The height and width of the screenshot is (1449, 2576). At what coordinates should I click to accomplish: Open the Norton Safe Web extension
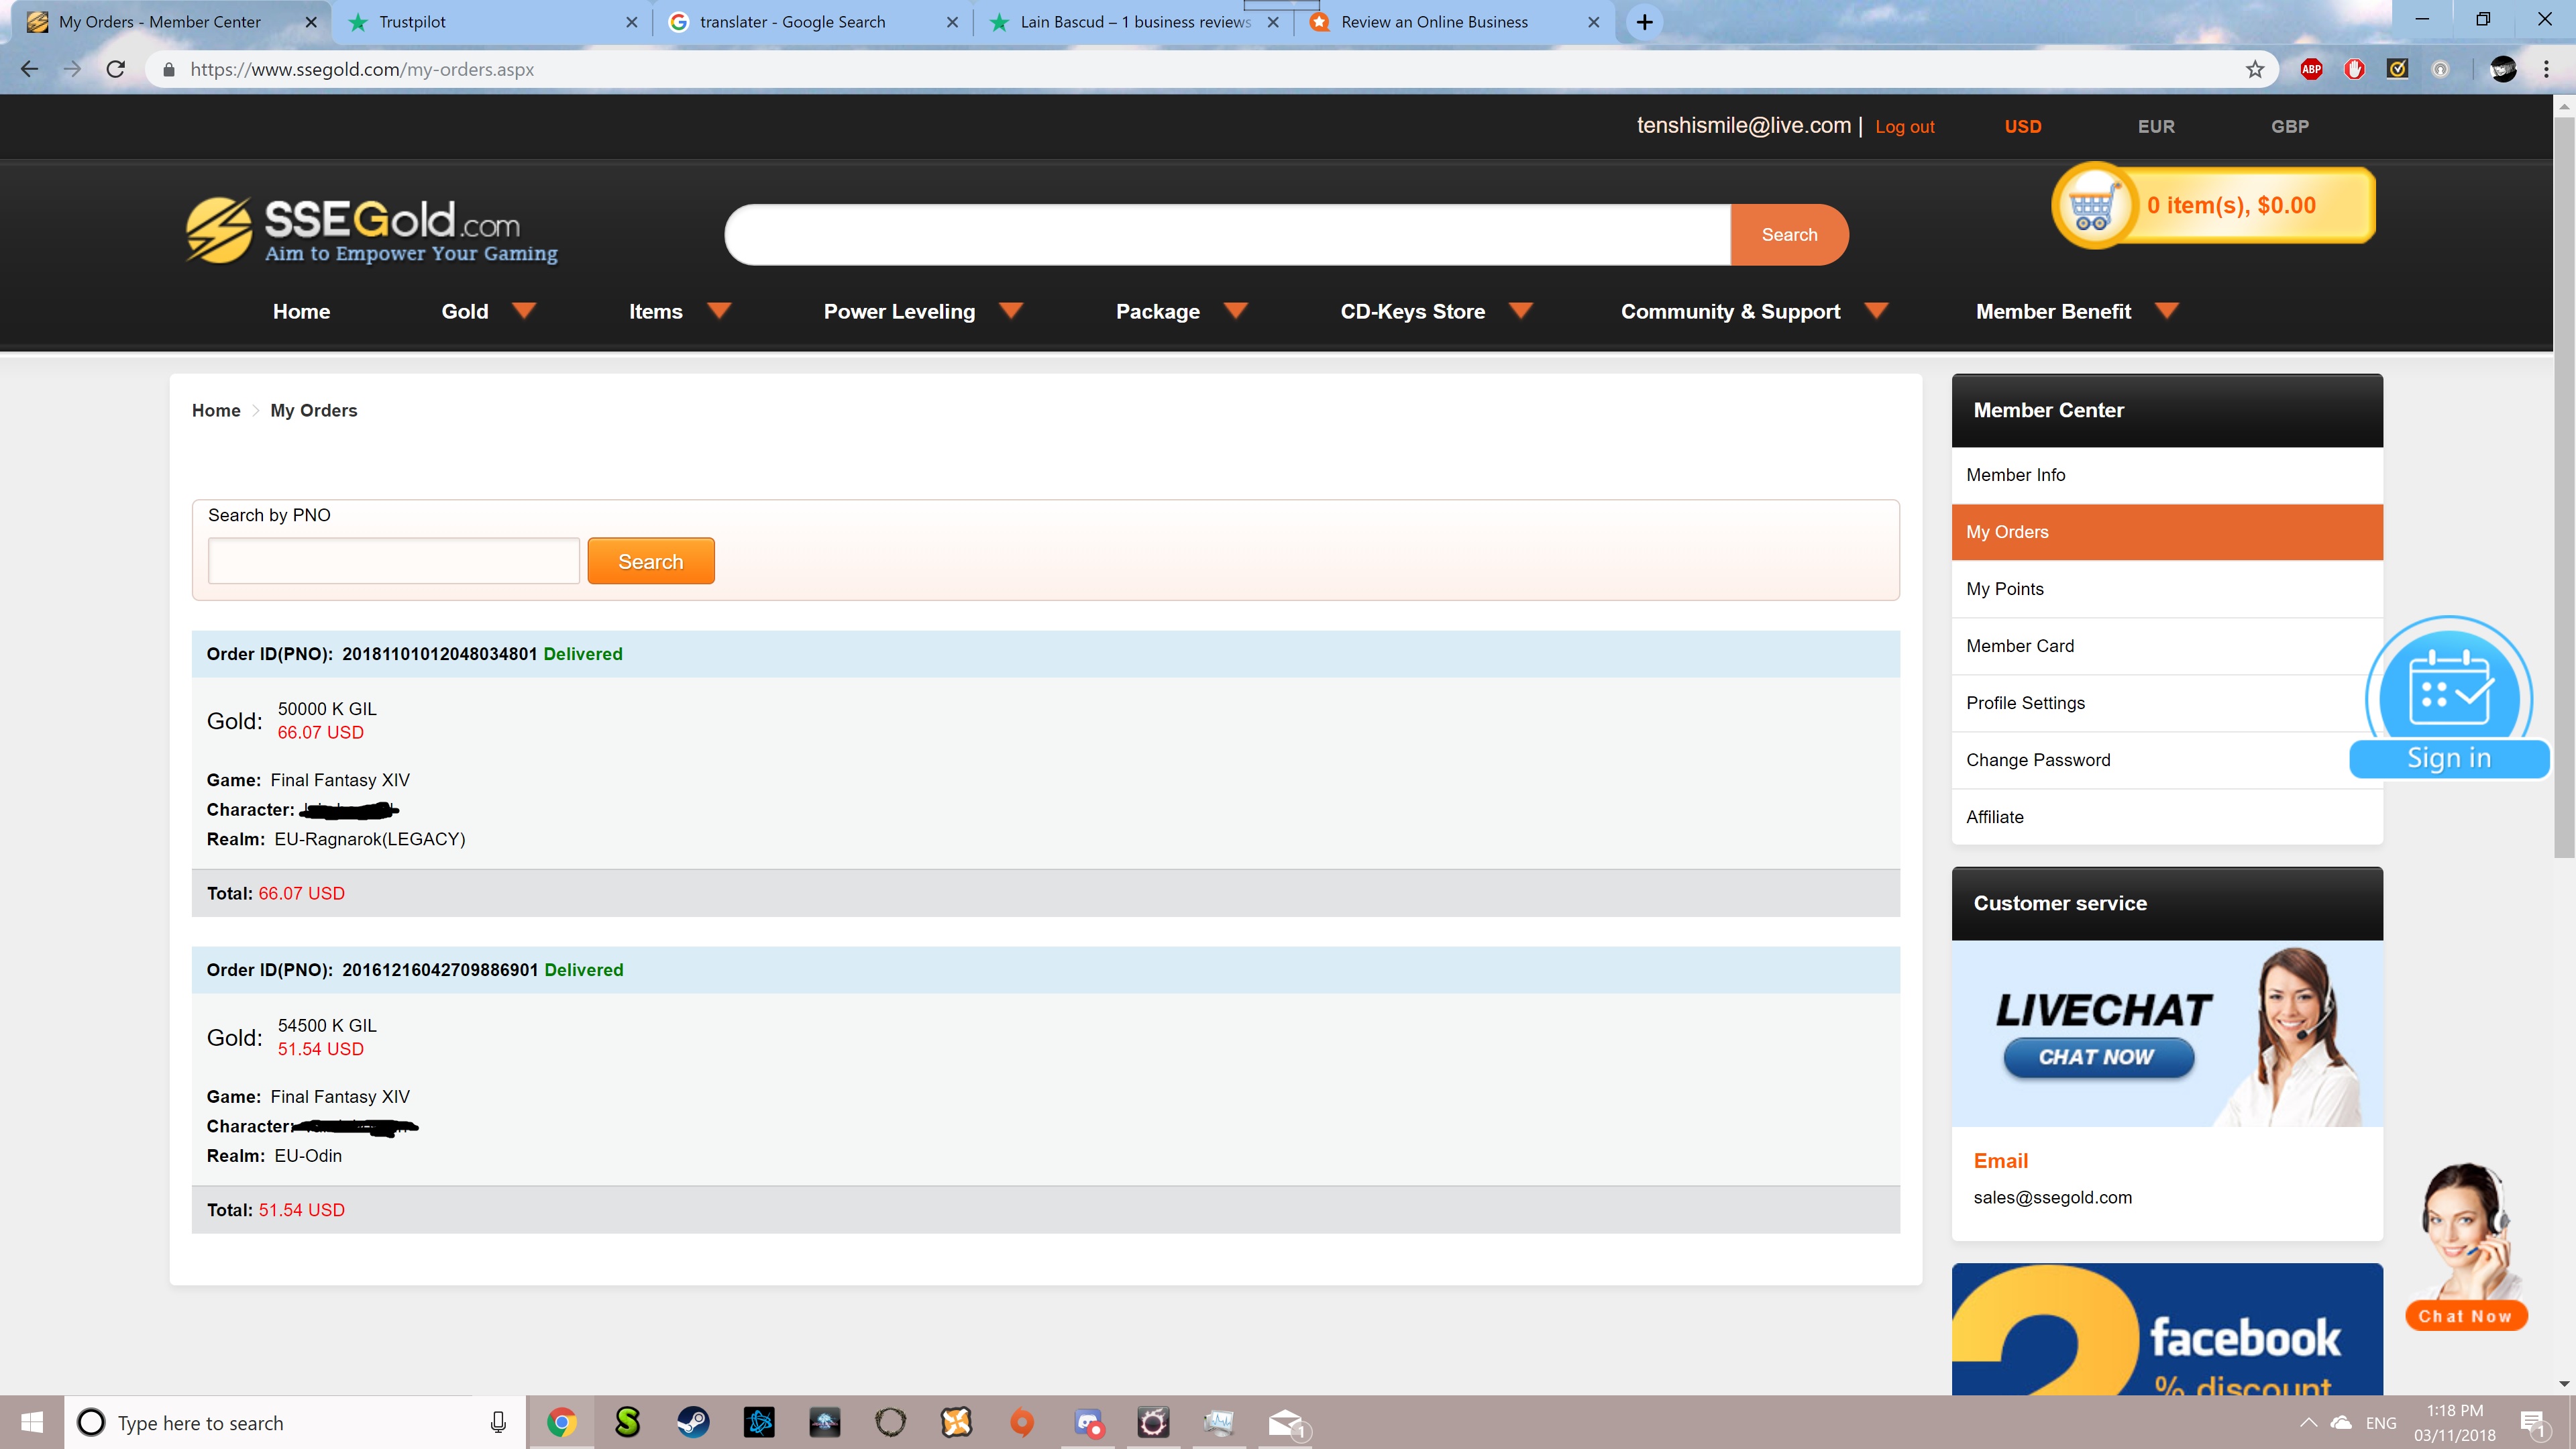2397,69
